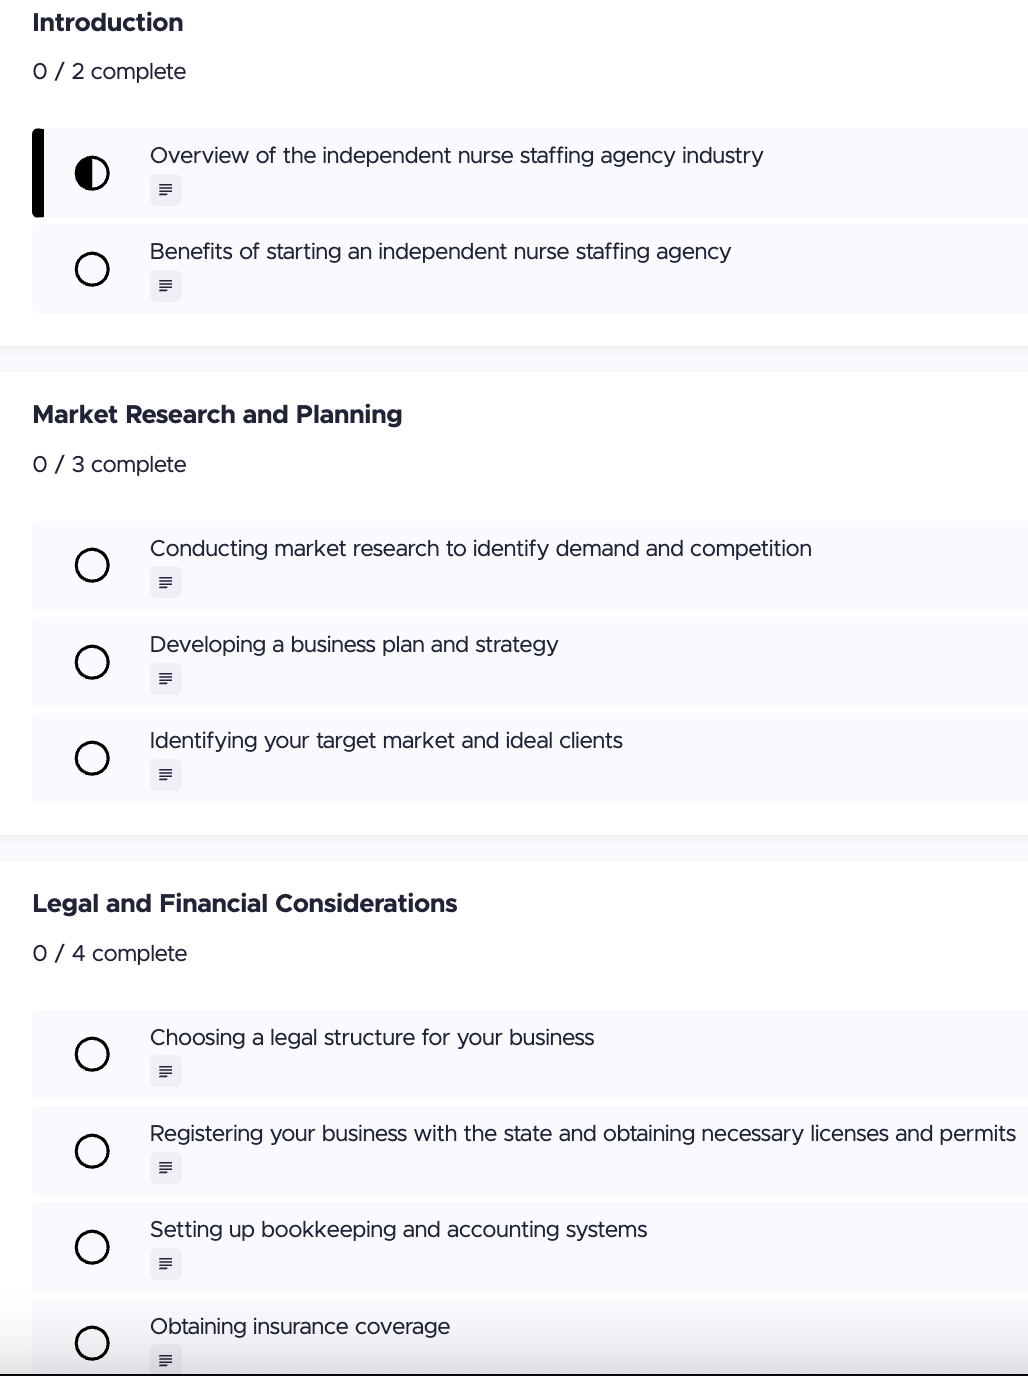1028x1376 pixels.
Task: Select Legal and Financial Considerations heading
Action: pos(245,904)
